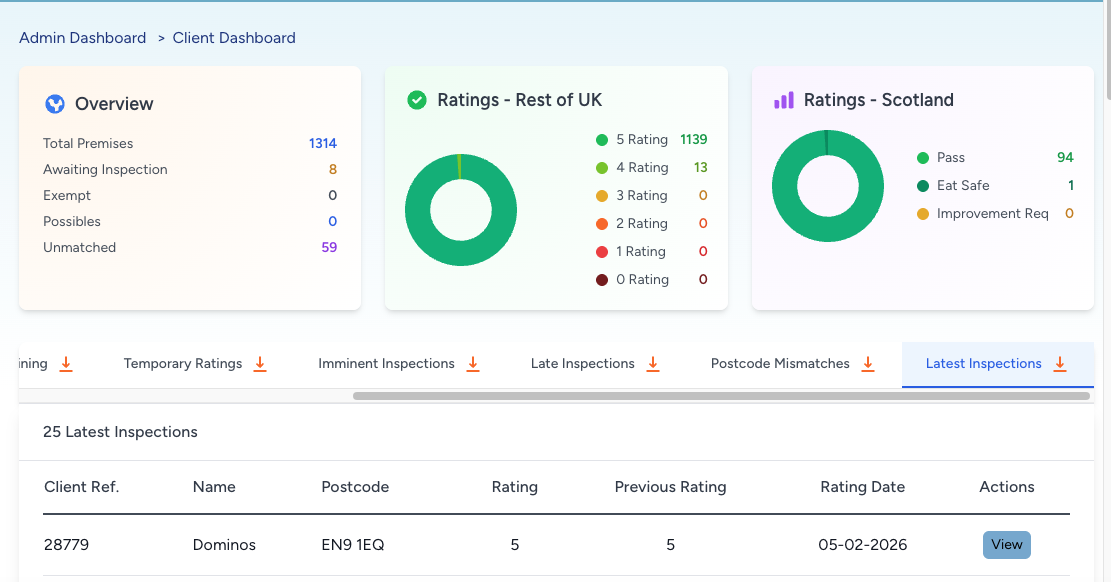
Task: Download the Postcode Mismatches report
Action: click(868, 364)
